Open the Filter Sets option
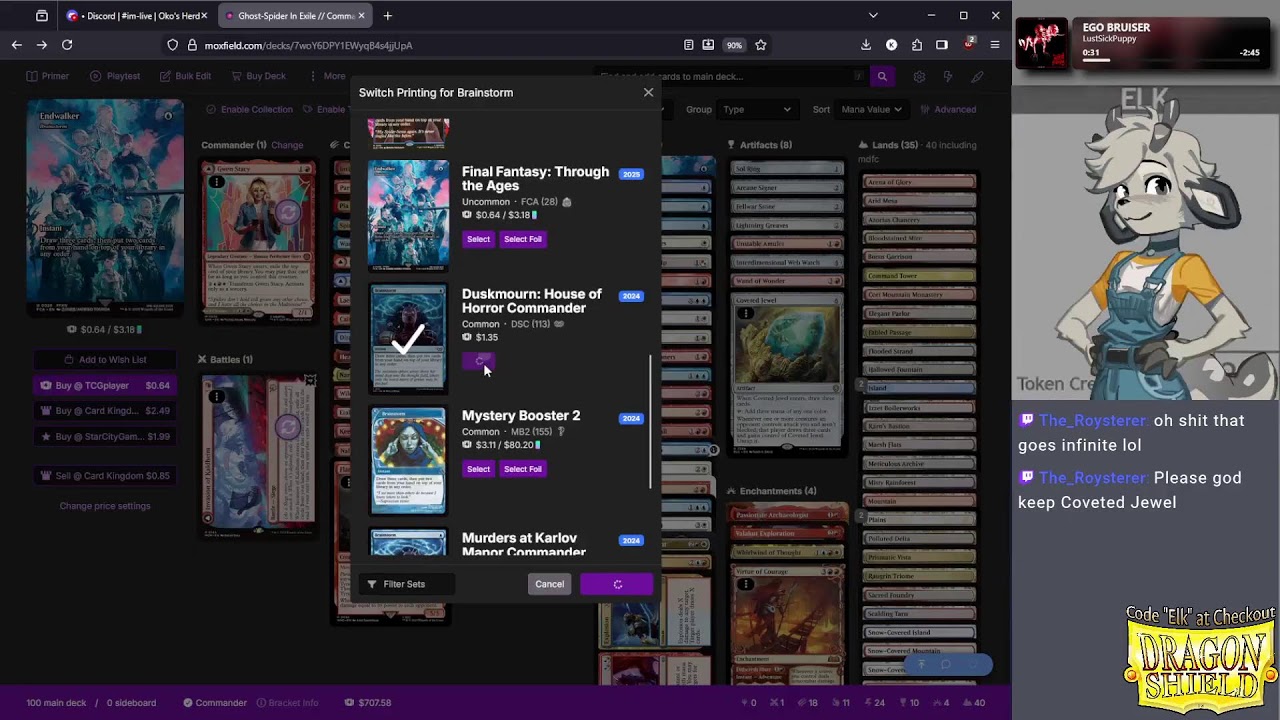 click(396, 584)
